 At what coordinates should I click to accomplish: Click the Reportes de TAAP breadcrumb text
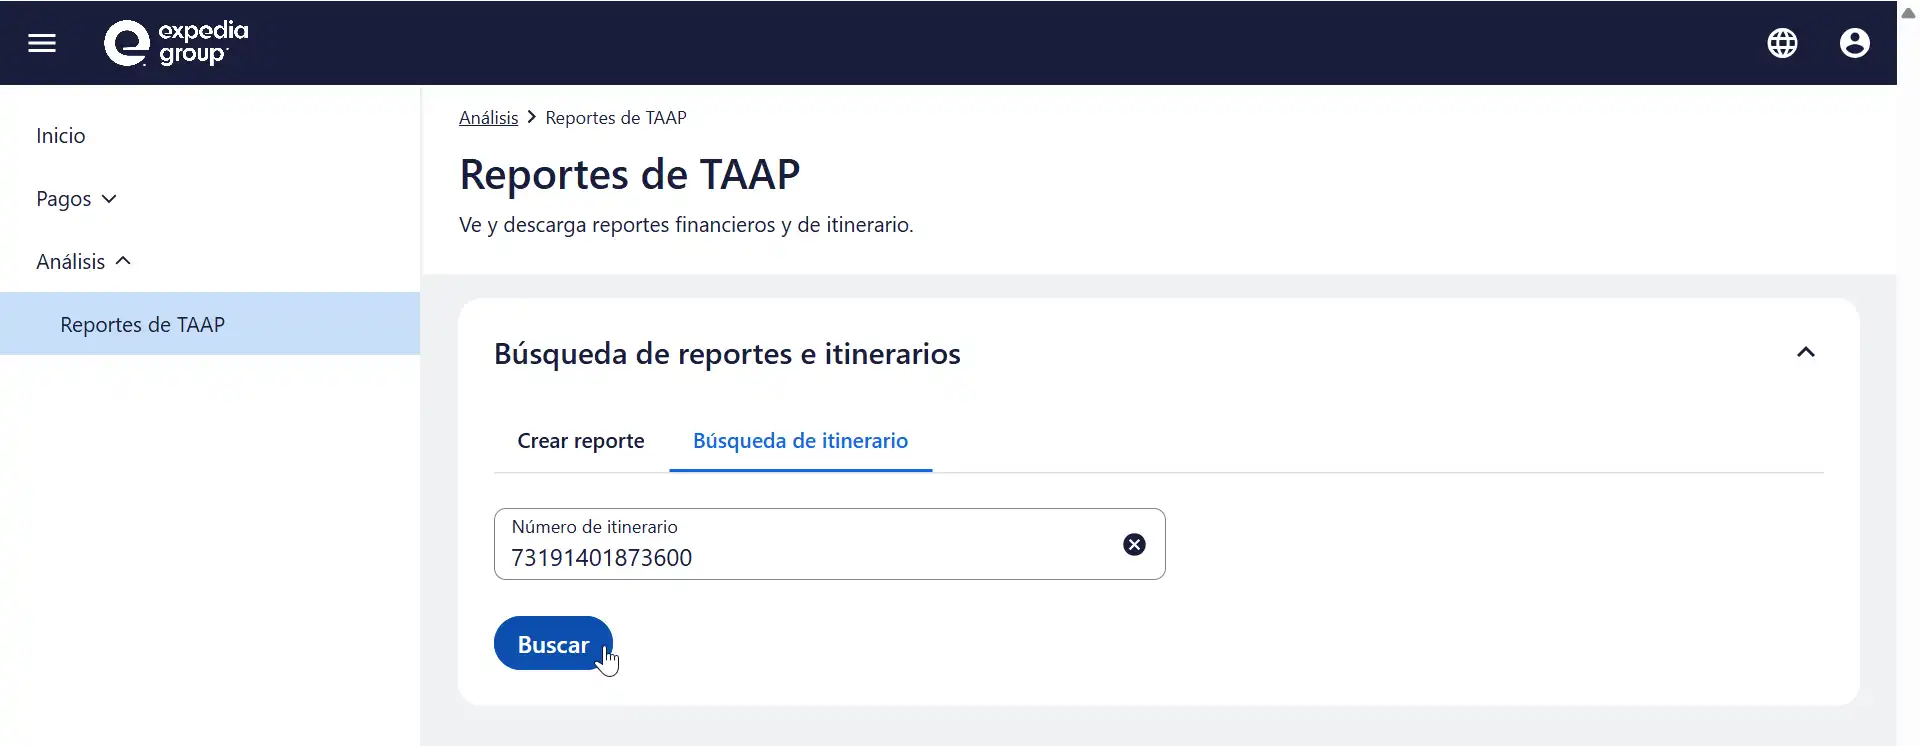[615, 118]
